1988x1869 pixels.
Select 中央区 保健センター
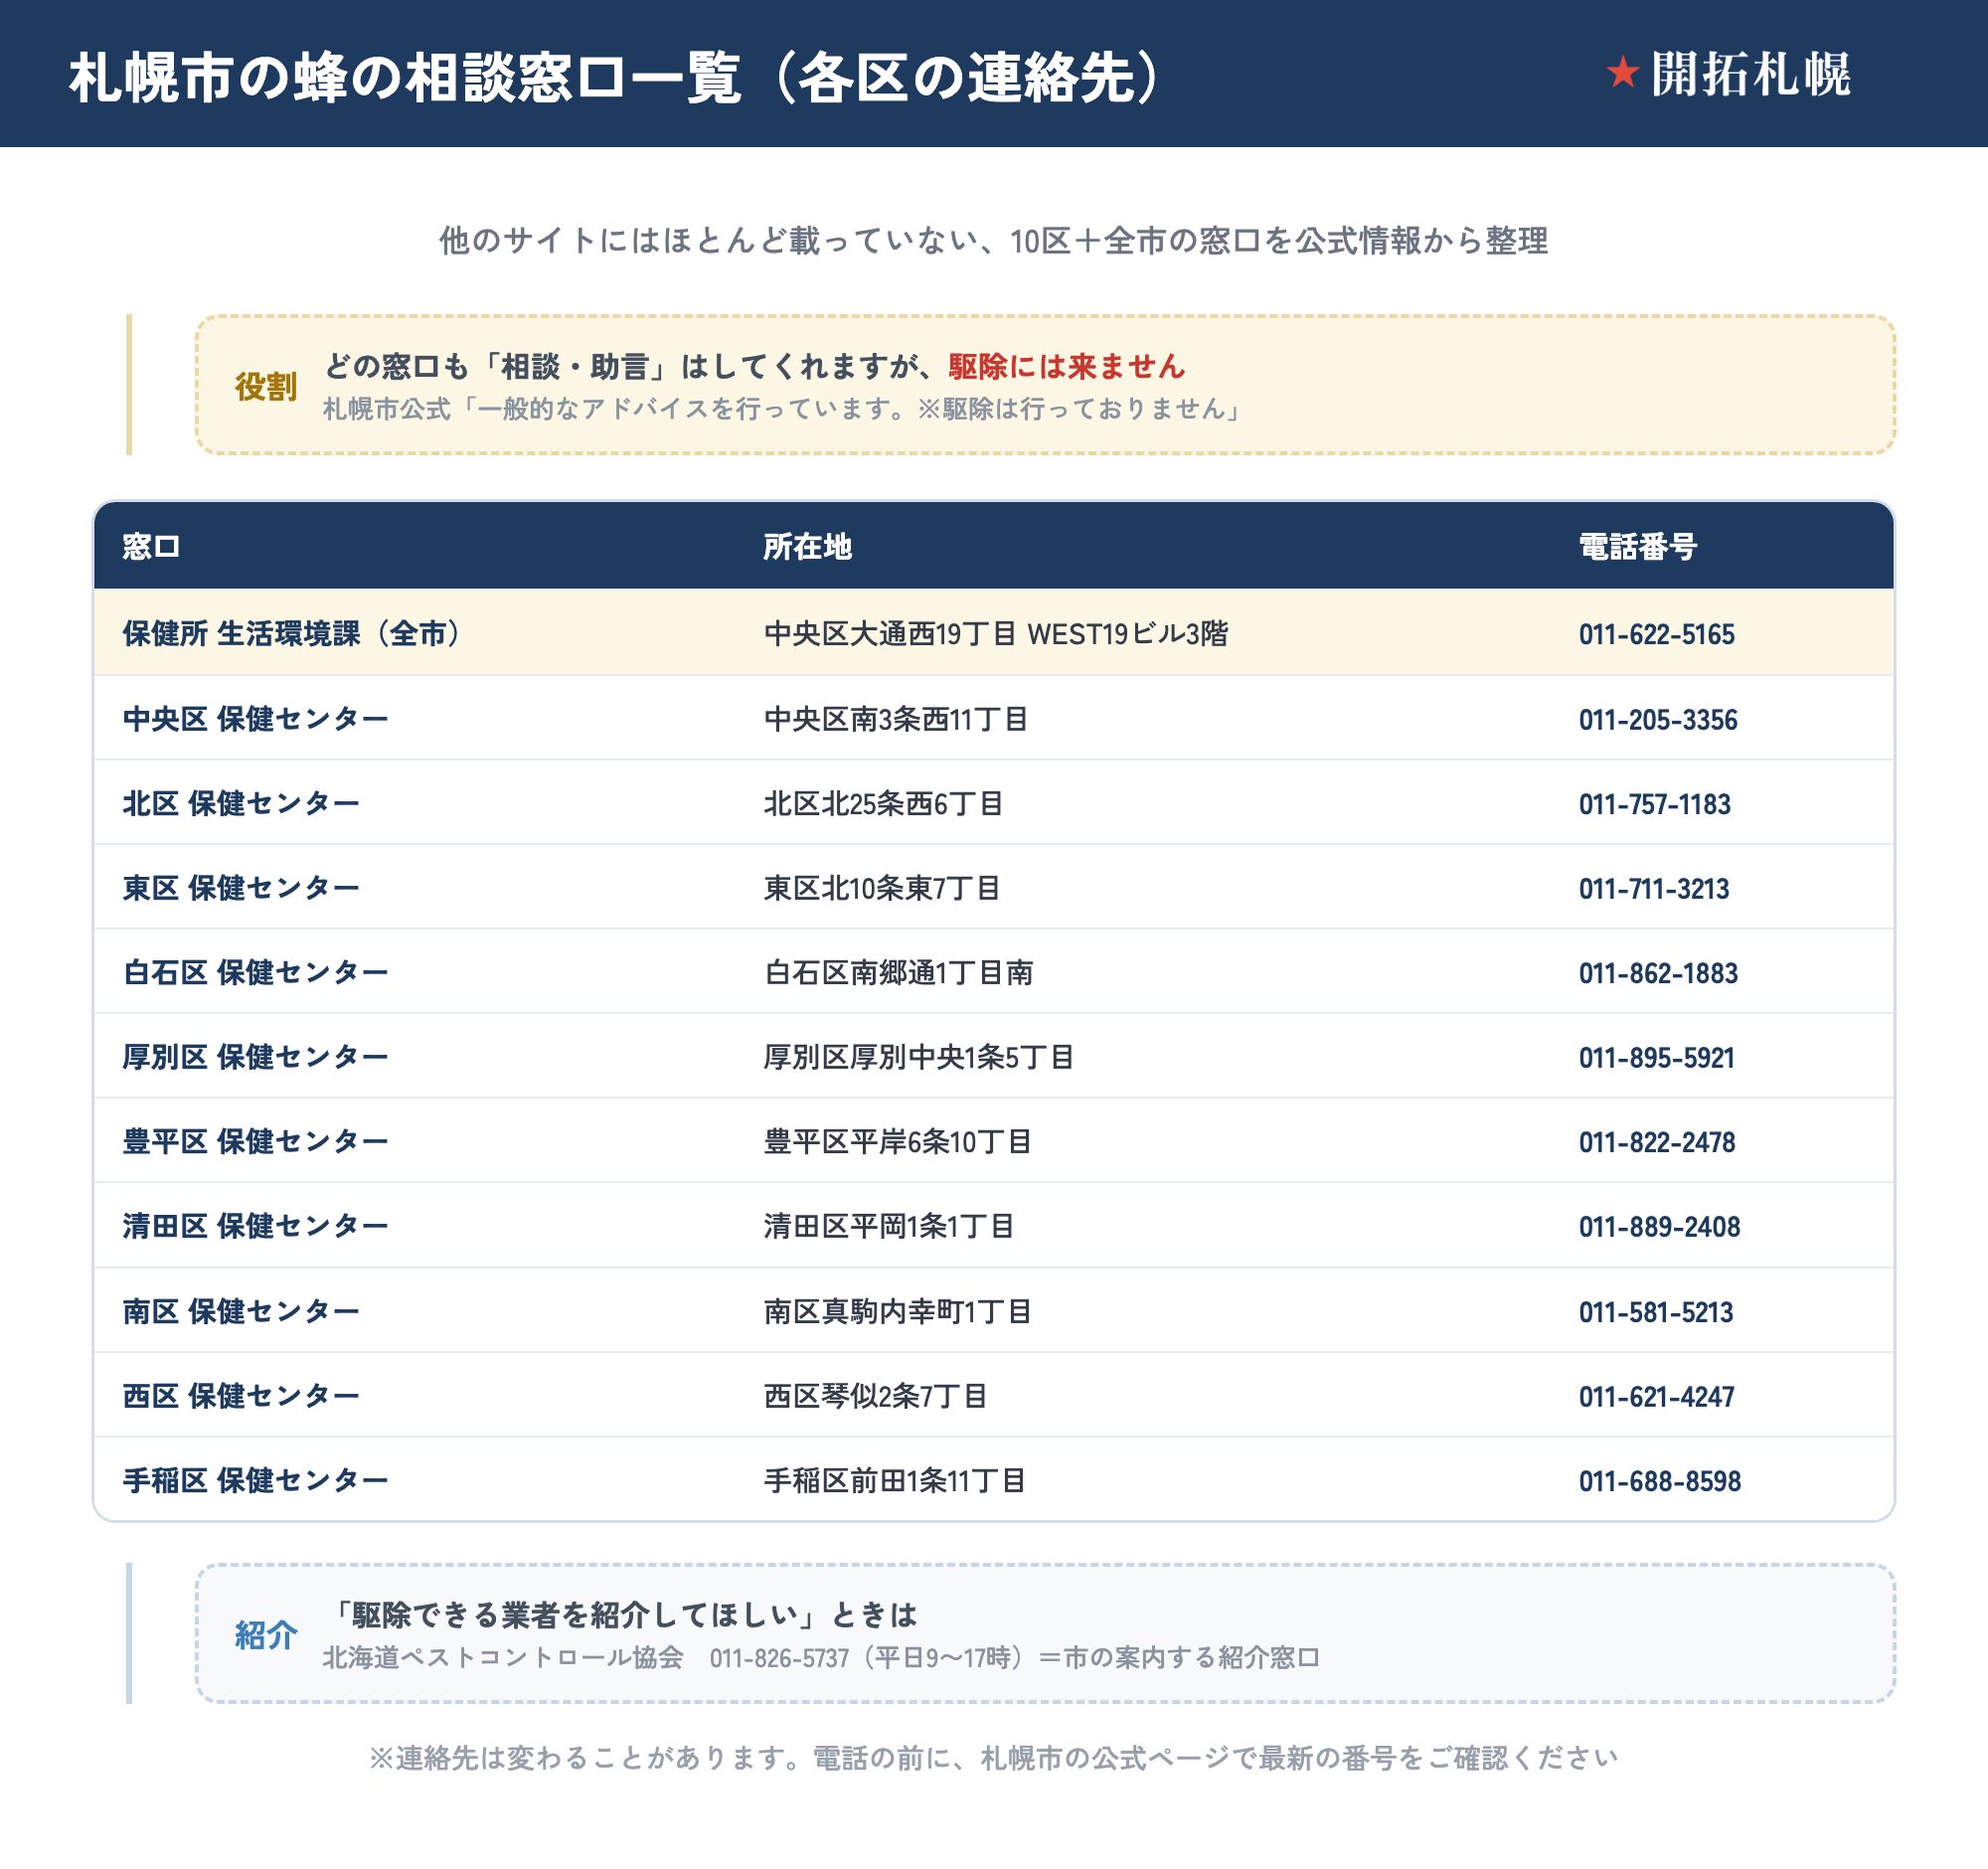pyautogui.click(x=255, y=718)
